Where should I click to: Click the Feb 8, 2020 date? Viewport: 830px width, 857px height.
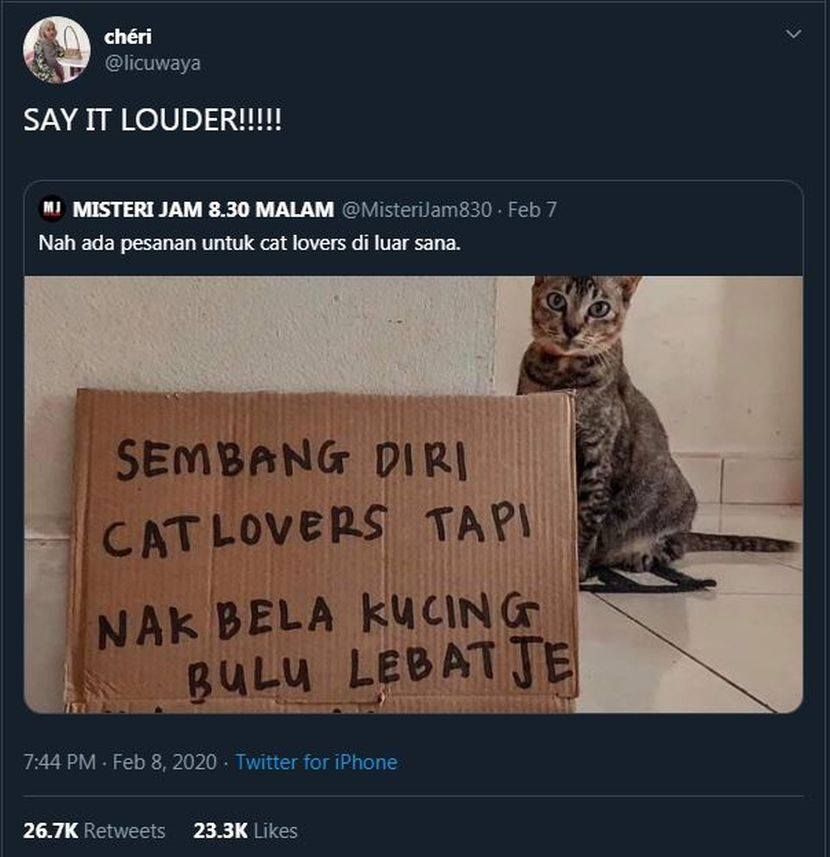[165, 762]
